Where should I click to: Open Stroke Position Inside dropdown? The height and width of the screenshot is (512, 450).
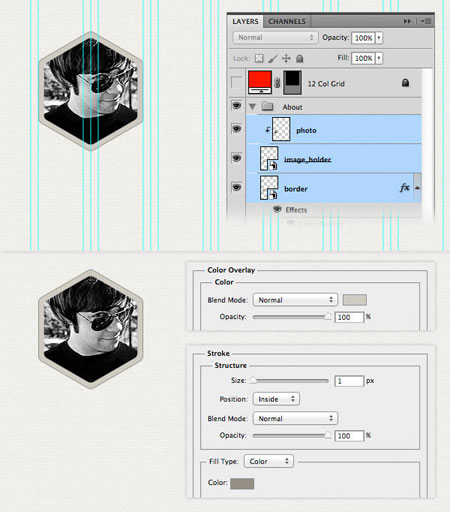[x=276, y=399]
